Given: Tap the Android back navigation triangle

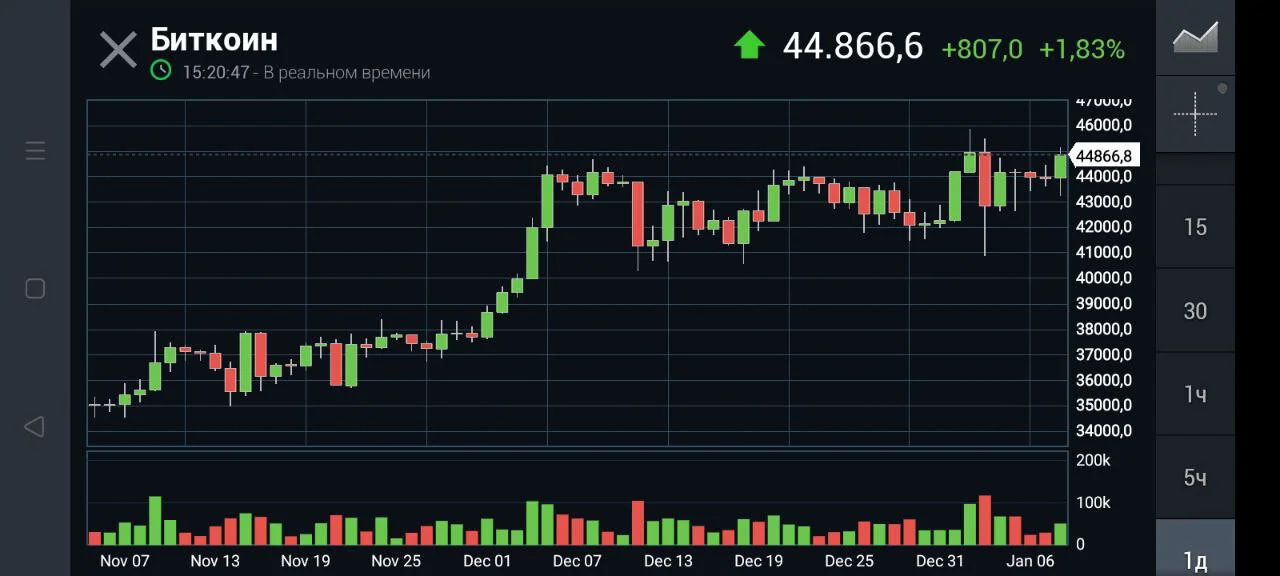Looking at the screenshot, I should point(34,427).
